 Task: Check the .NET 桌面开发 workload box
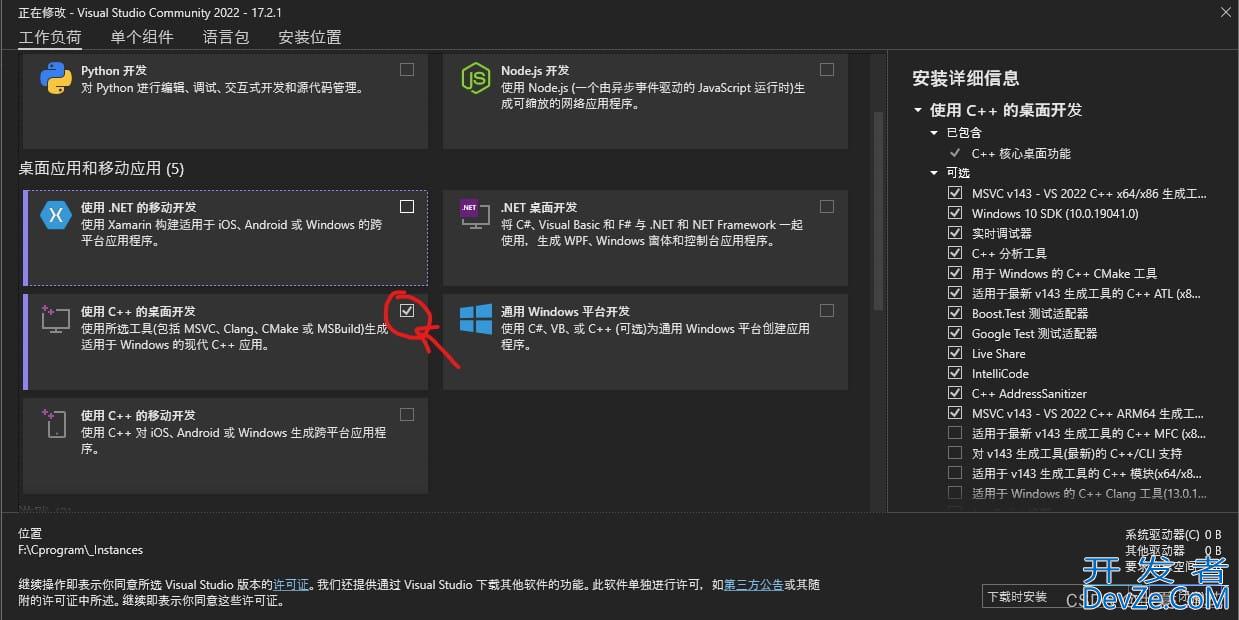827,207
